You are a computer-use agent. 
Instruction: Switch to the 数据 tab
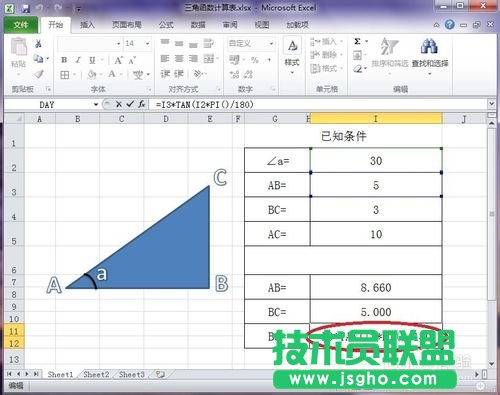point(198,25)
